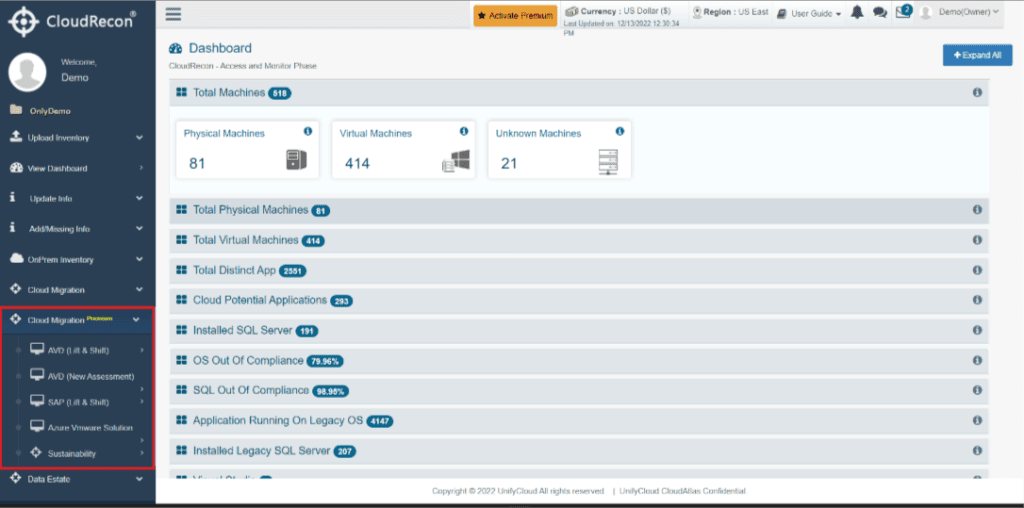Click info icon for Total Virtual Machines
Image resolution: width=1024 pixels, height=508 pixels.
(x=977, y=240)
